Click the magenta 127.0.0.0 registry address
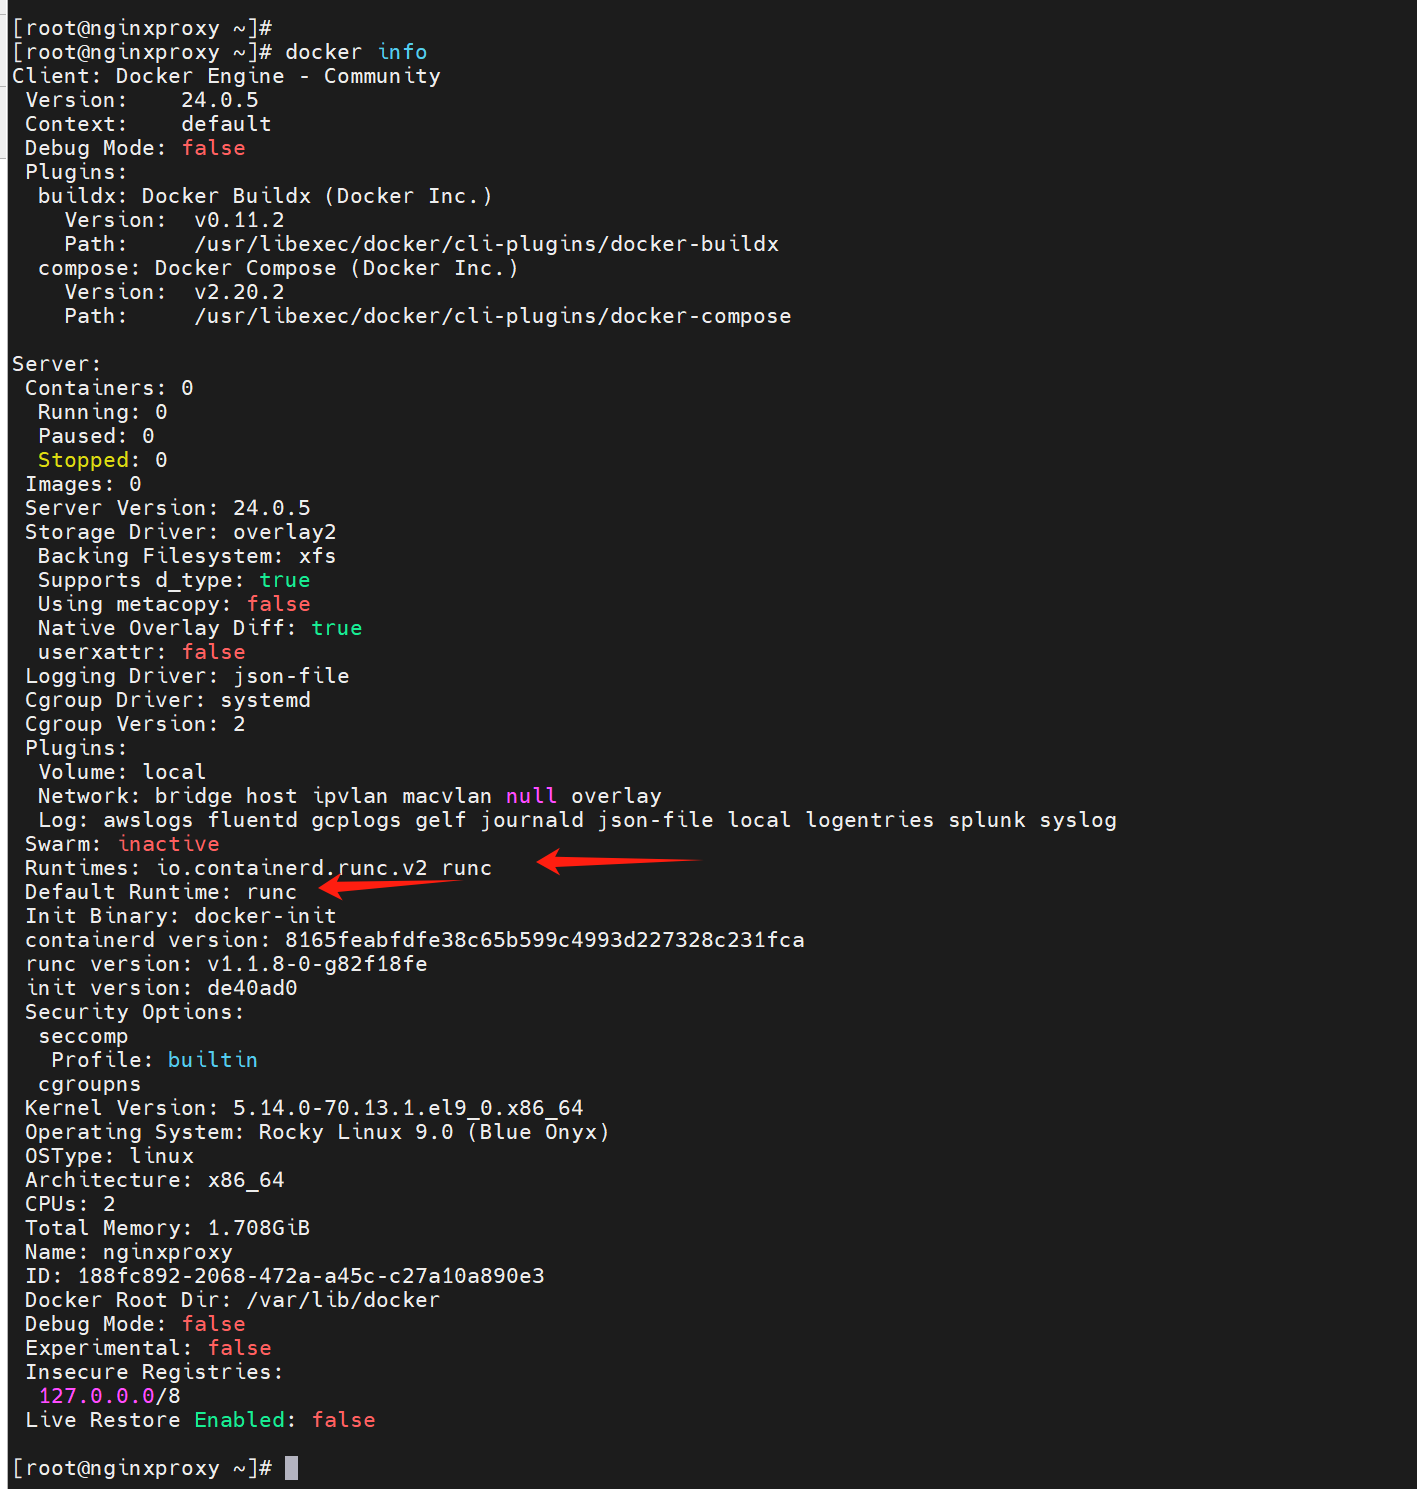The width and height of the screenshot is (1417, 1489). [96, 1396]
